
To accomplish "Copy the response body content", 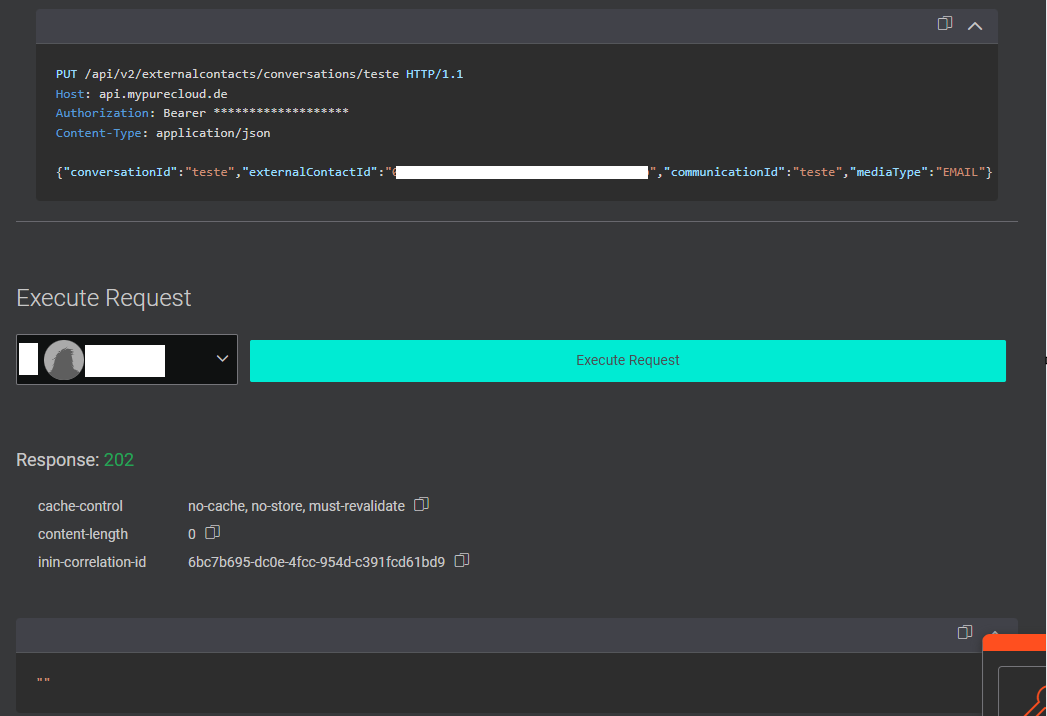I will (x=964, y=632).
